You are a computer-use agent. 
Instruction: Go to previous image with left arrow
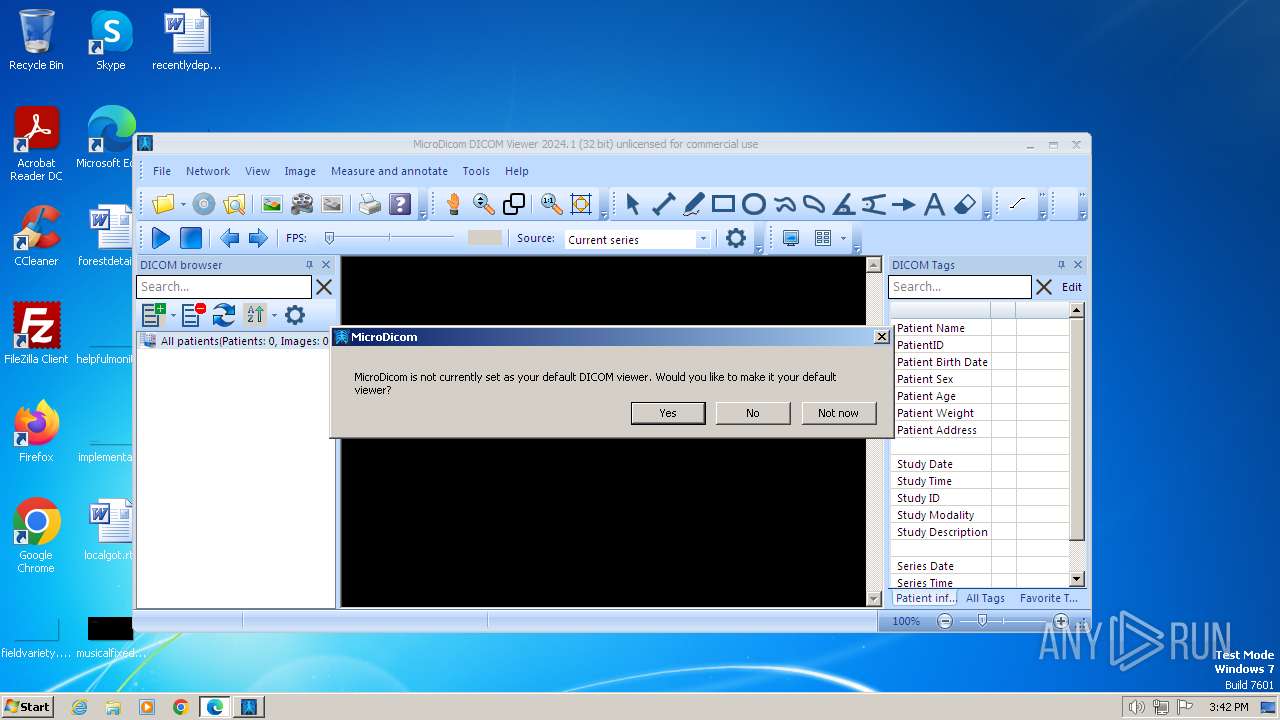point(229,238)
